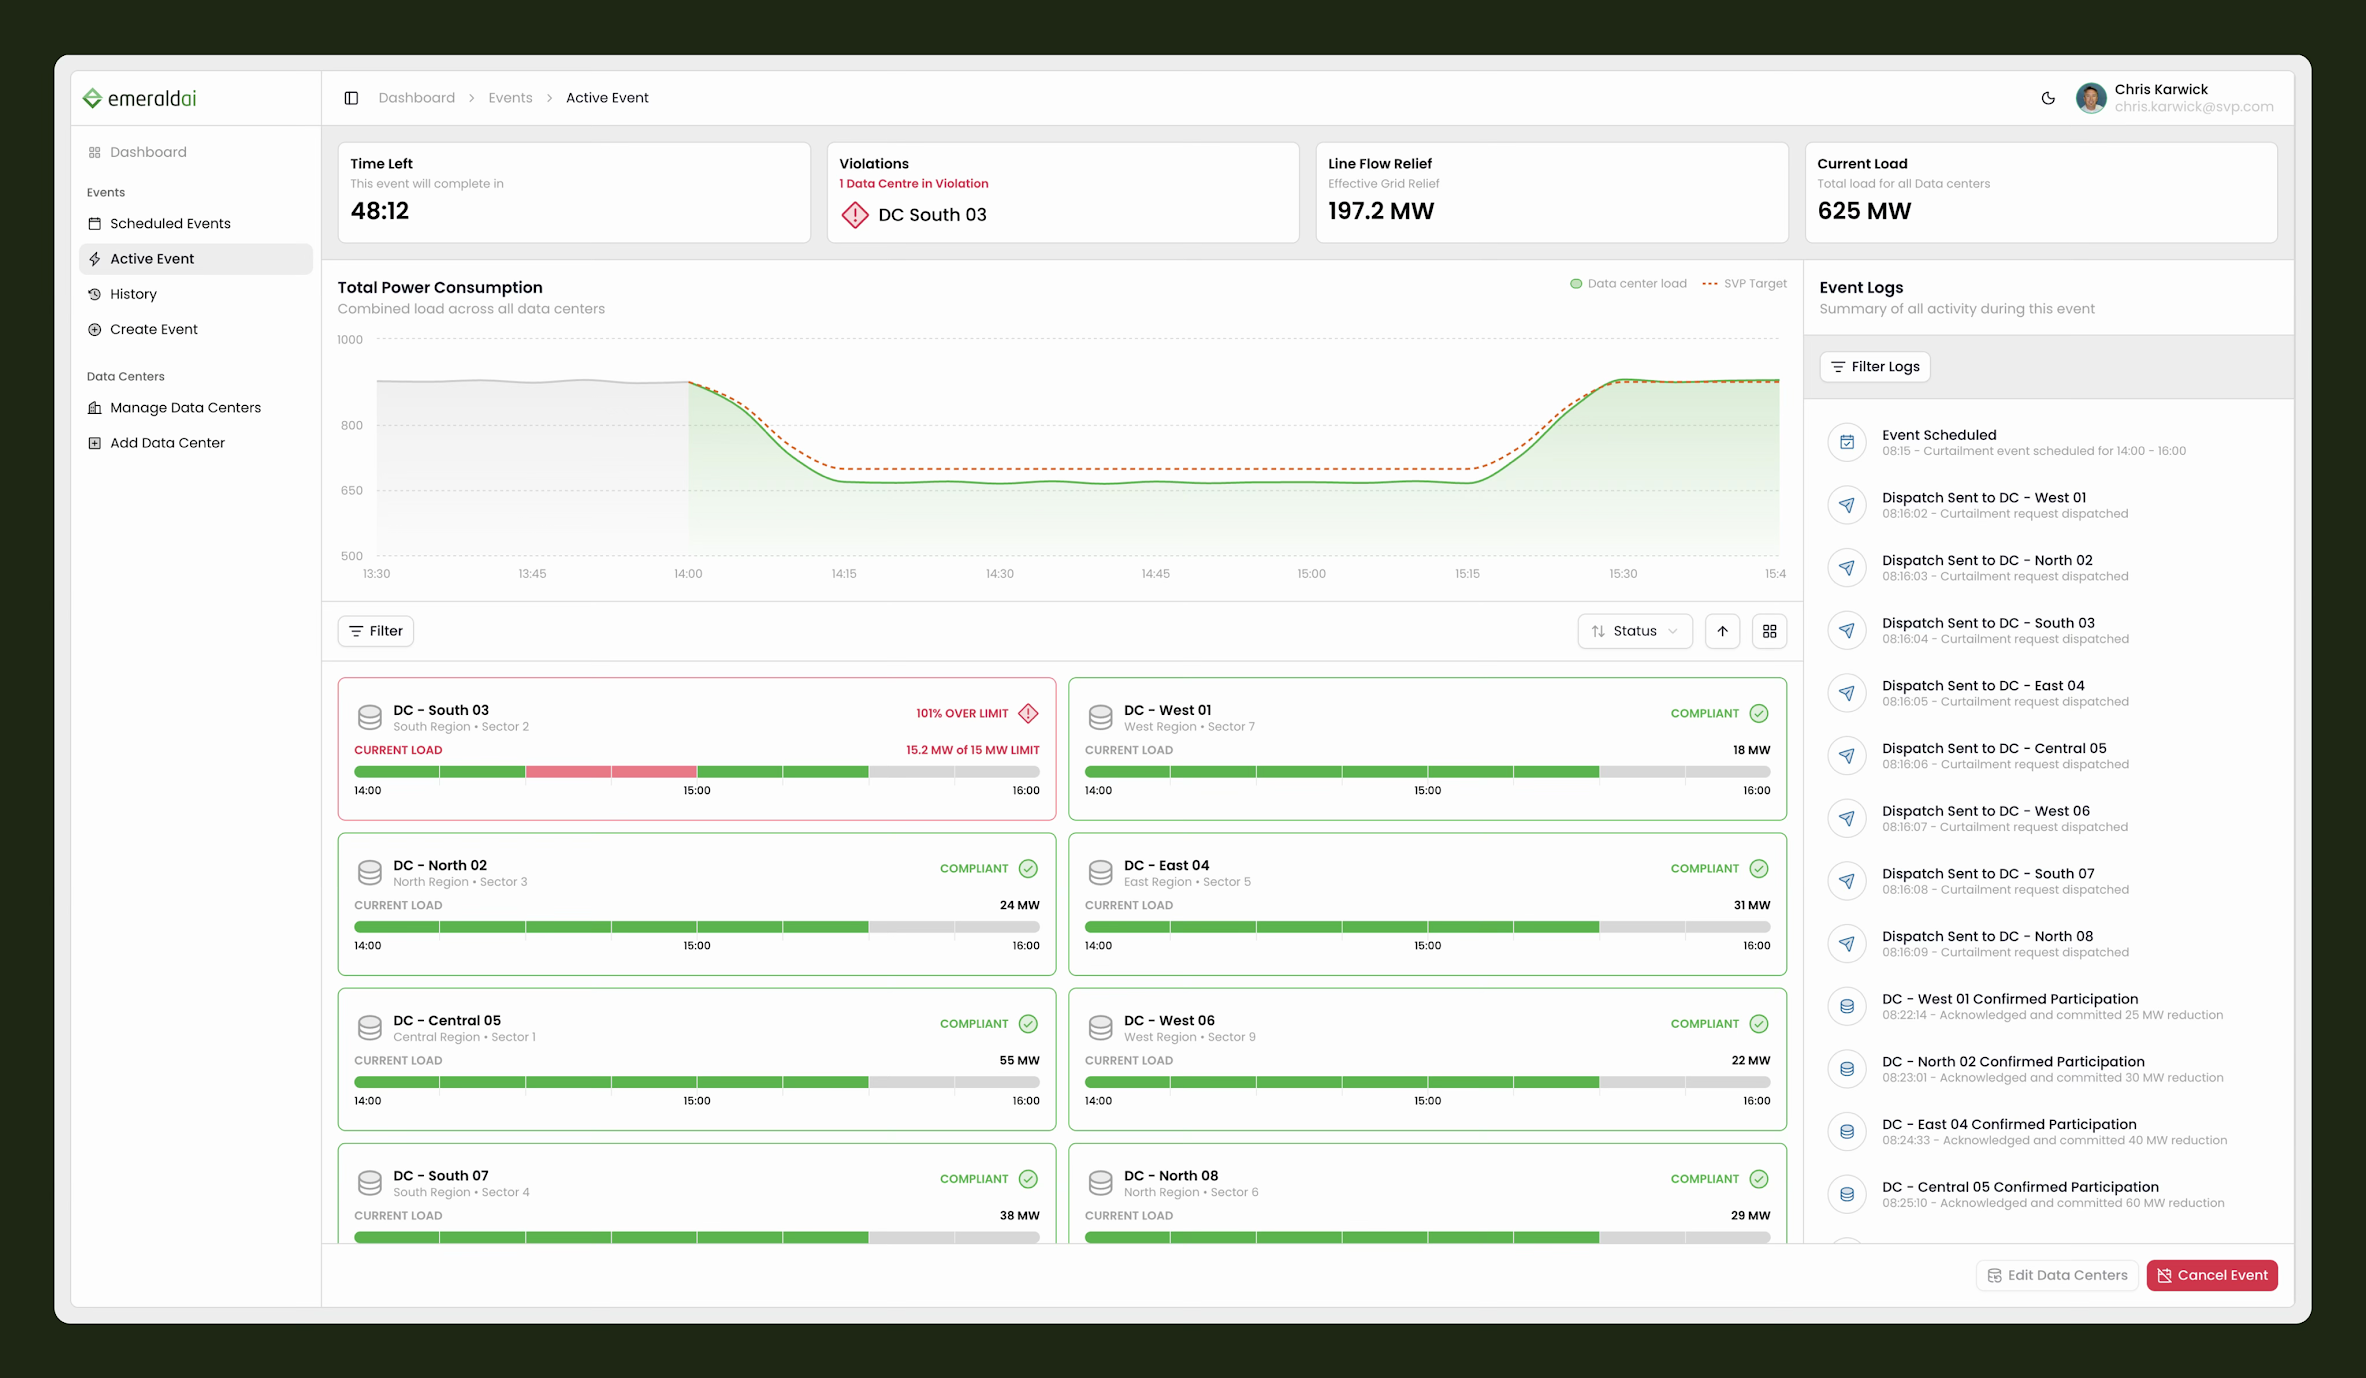Click the 48:12 time left value

coord(380,211)
